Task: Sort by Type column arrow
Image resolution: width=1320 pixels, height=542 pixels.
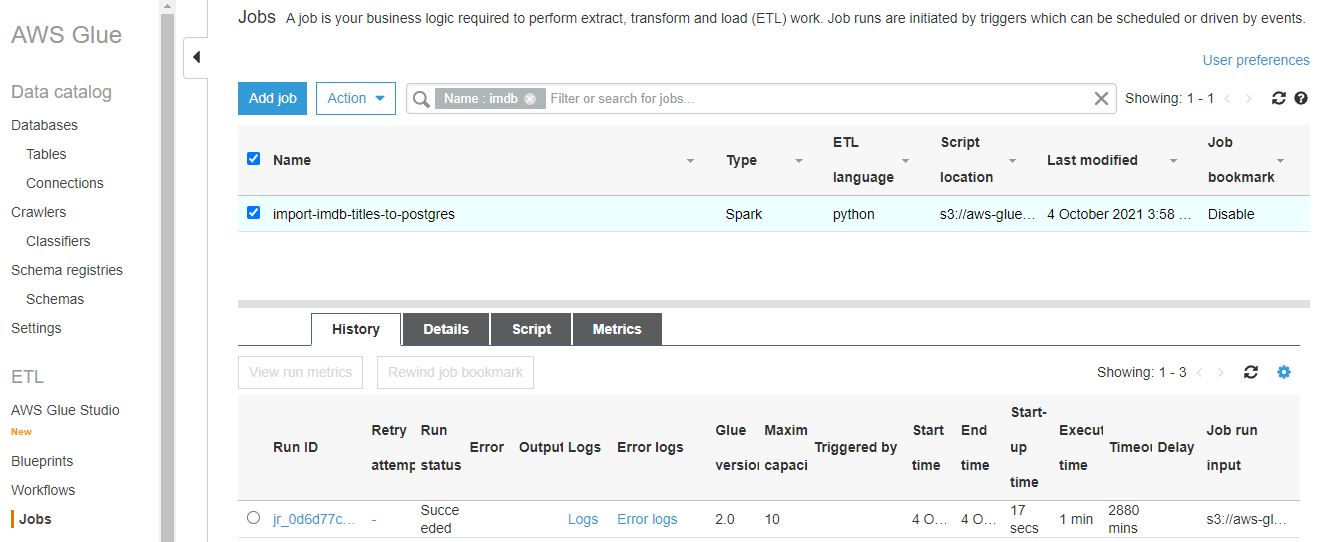Action: point(798,161)
